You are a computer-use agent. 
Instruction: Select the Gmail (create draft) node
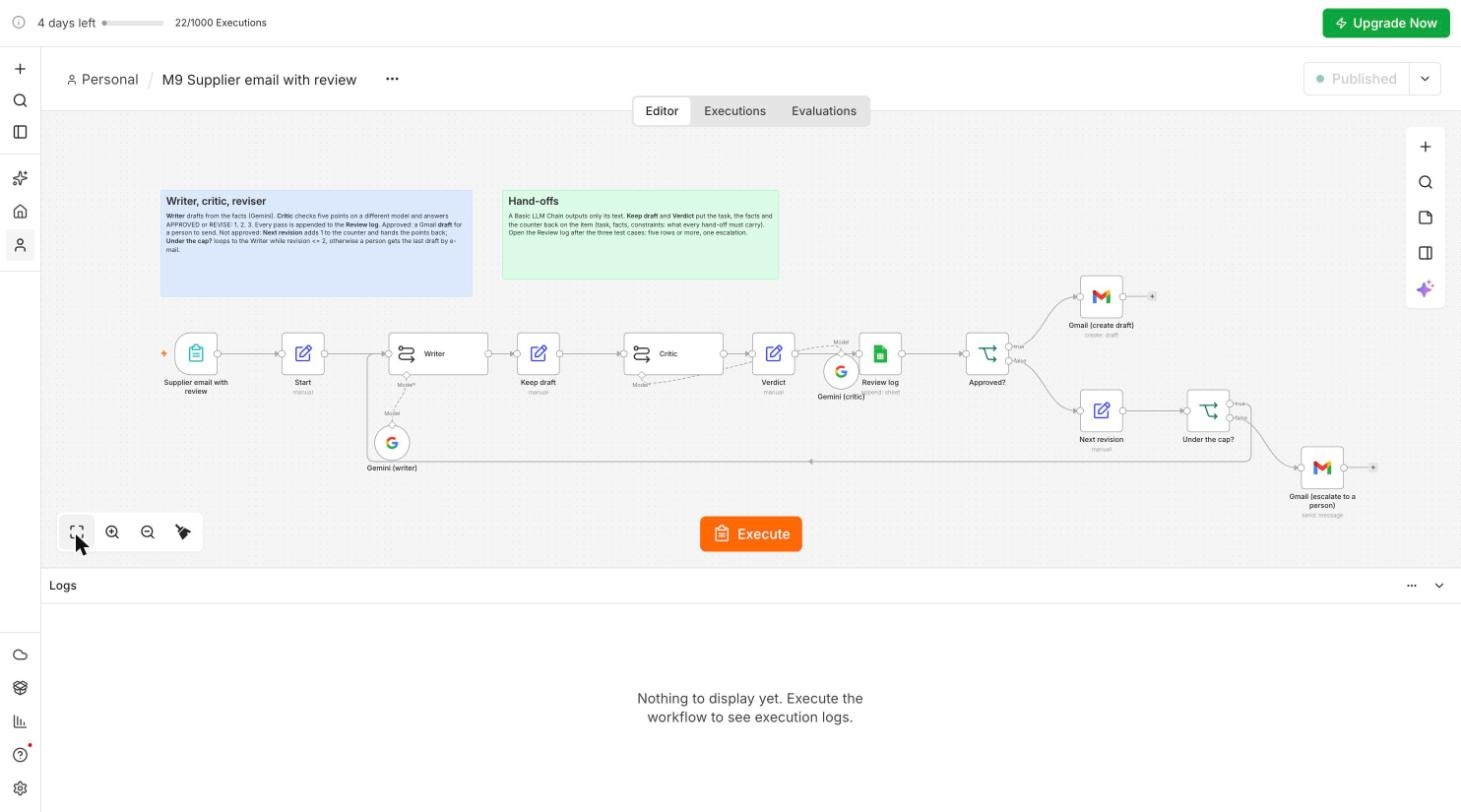(1101, 297)
